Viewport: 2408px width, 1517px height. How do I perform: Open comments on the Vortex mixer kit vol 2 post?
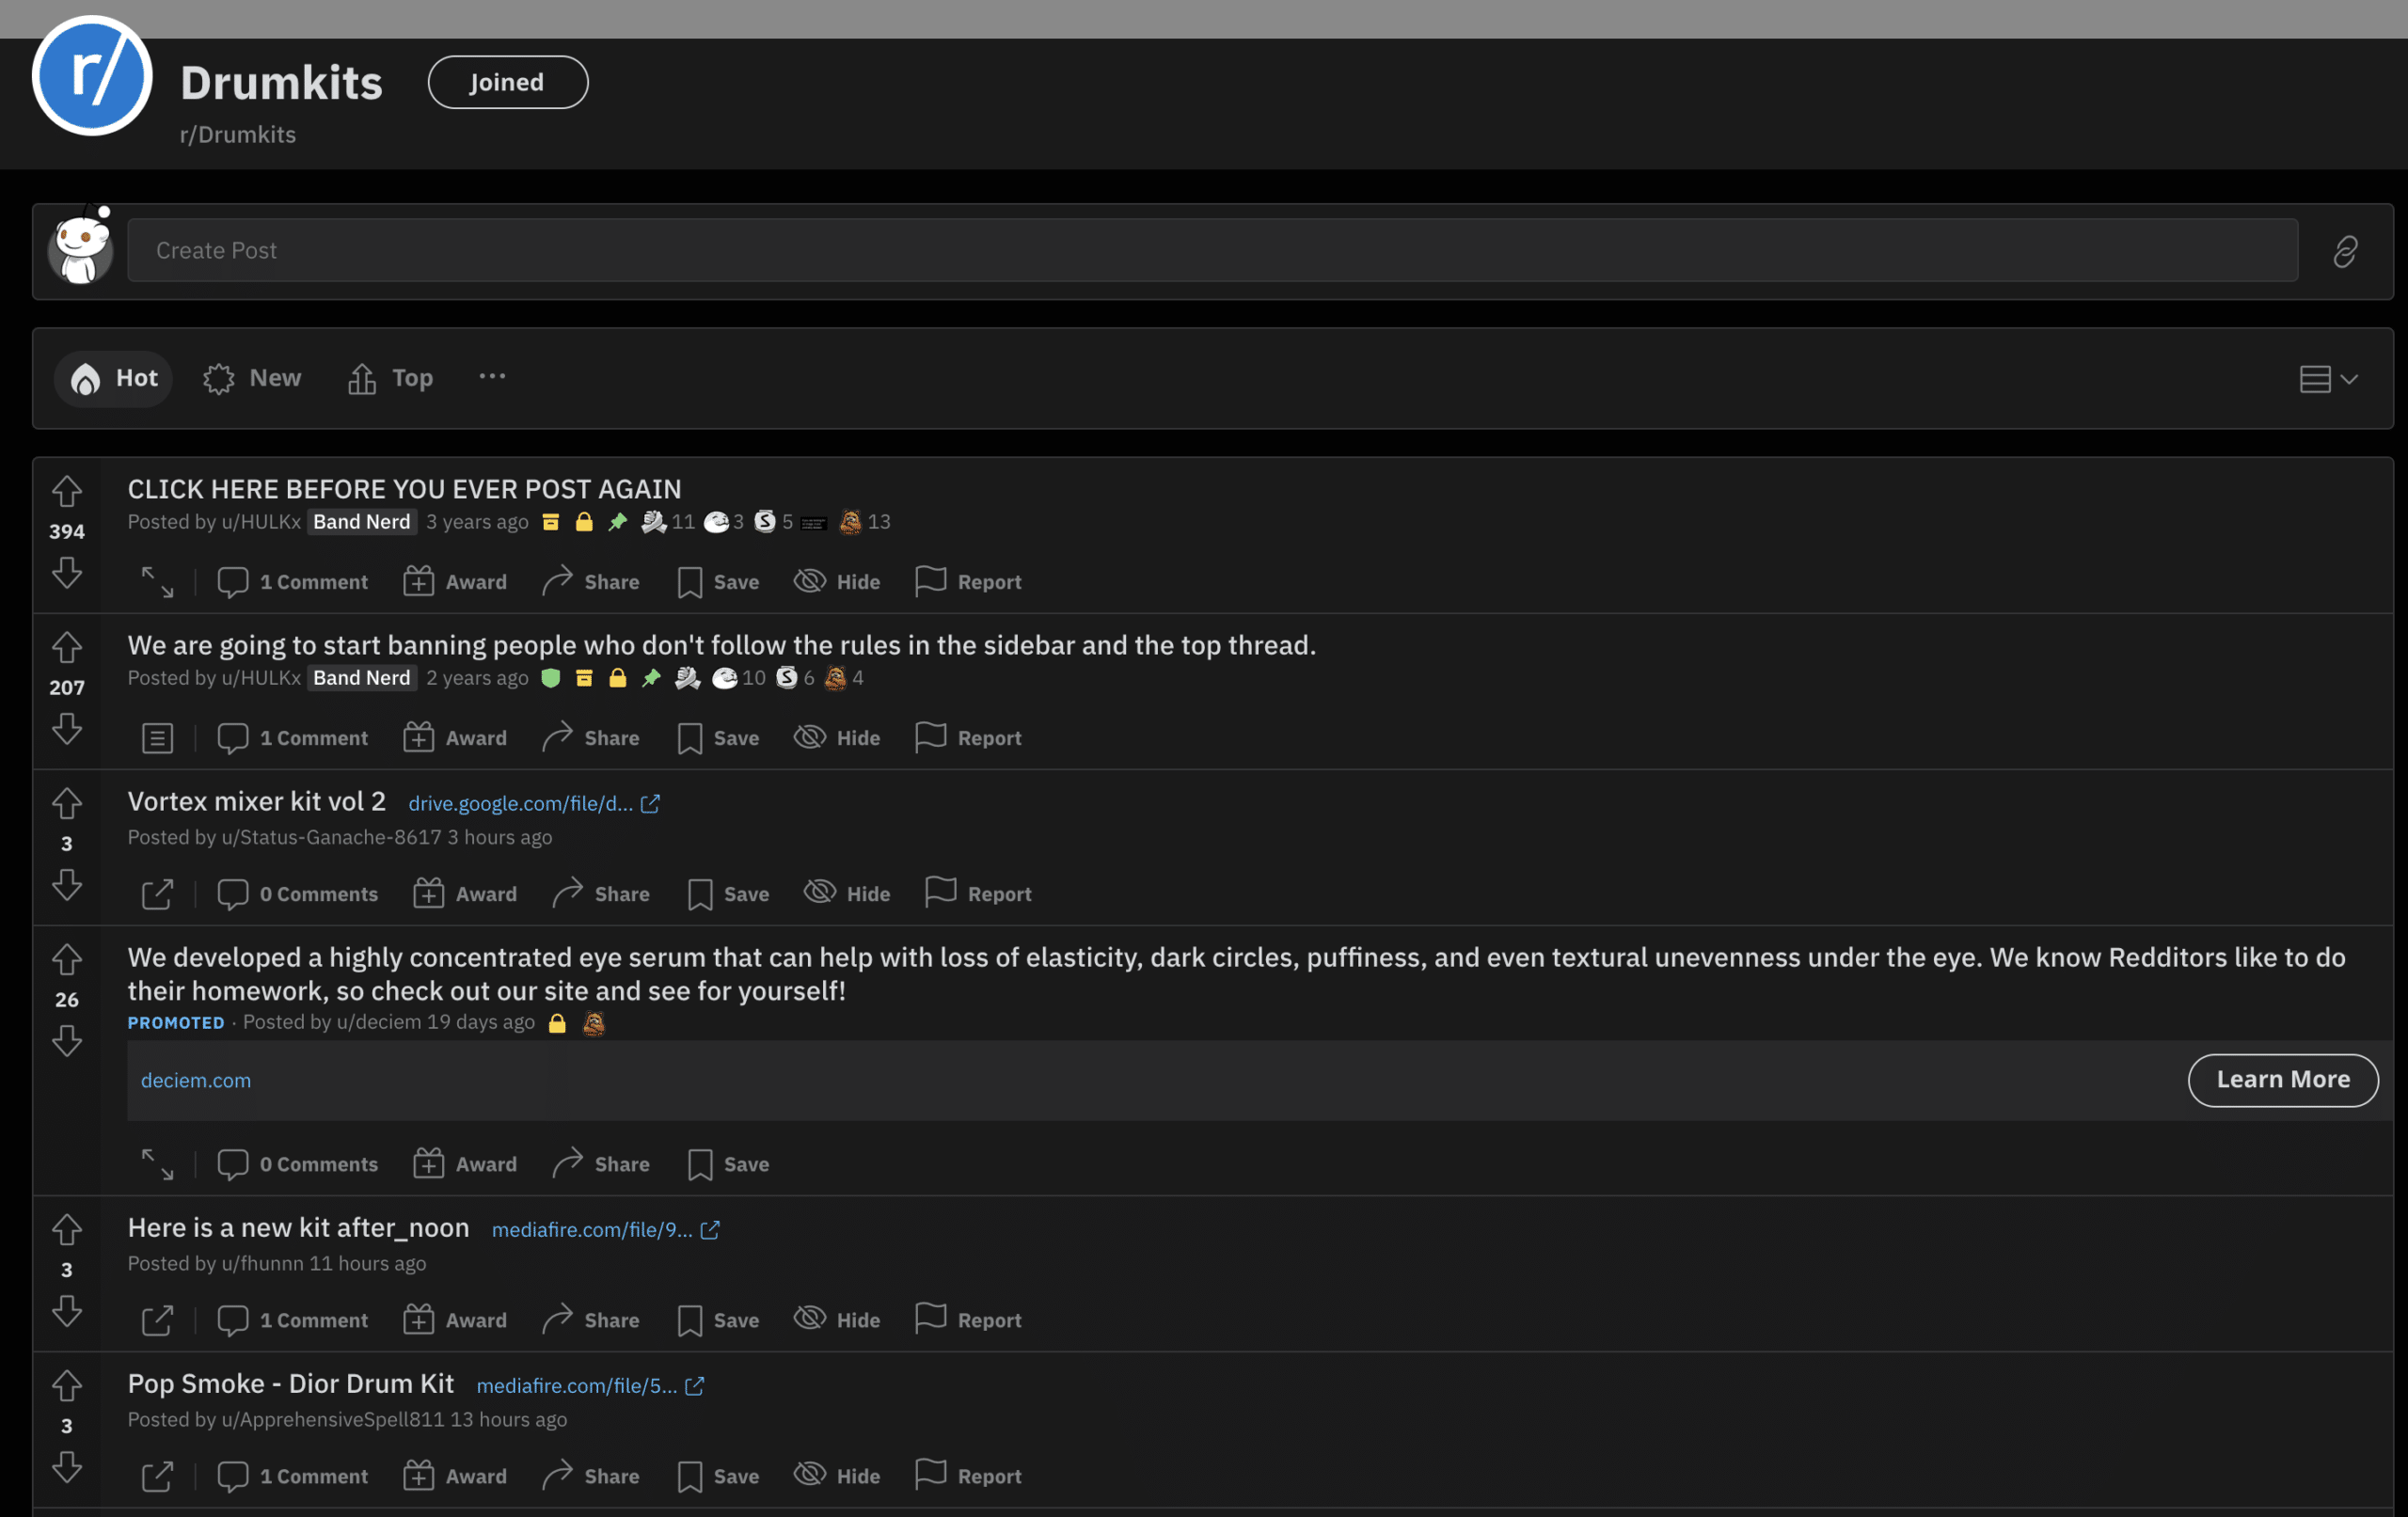pyautogui.click(x=298, y=894)
